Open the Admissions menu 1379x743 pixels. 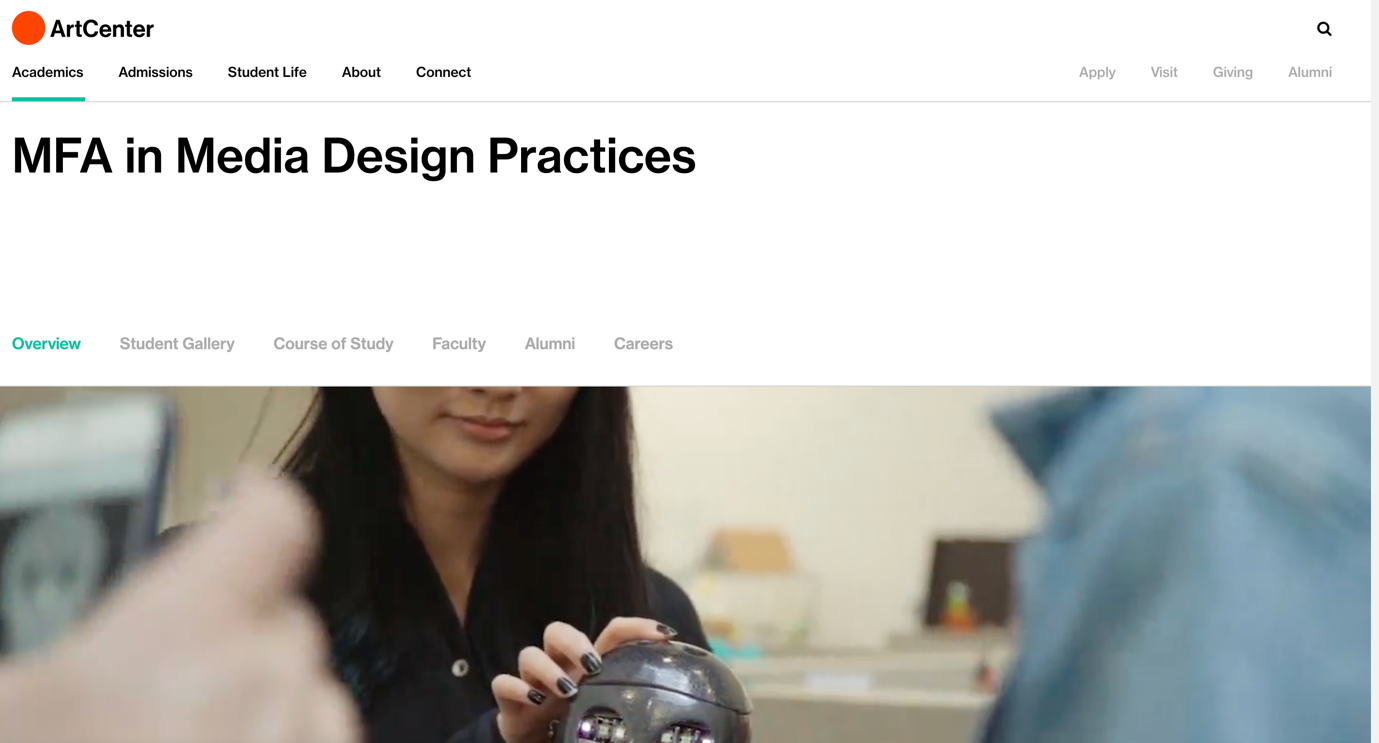click(155, 72)
